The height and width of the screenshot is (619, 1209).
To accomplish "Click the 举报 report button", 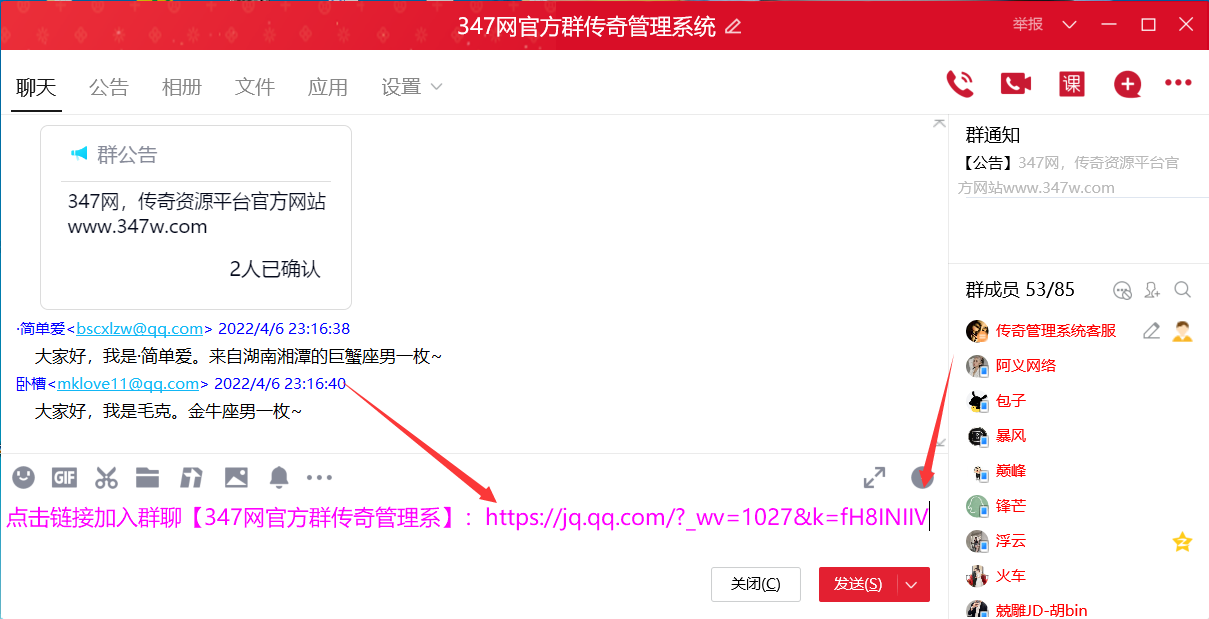I will [1027, 25].
